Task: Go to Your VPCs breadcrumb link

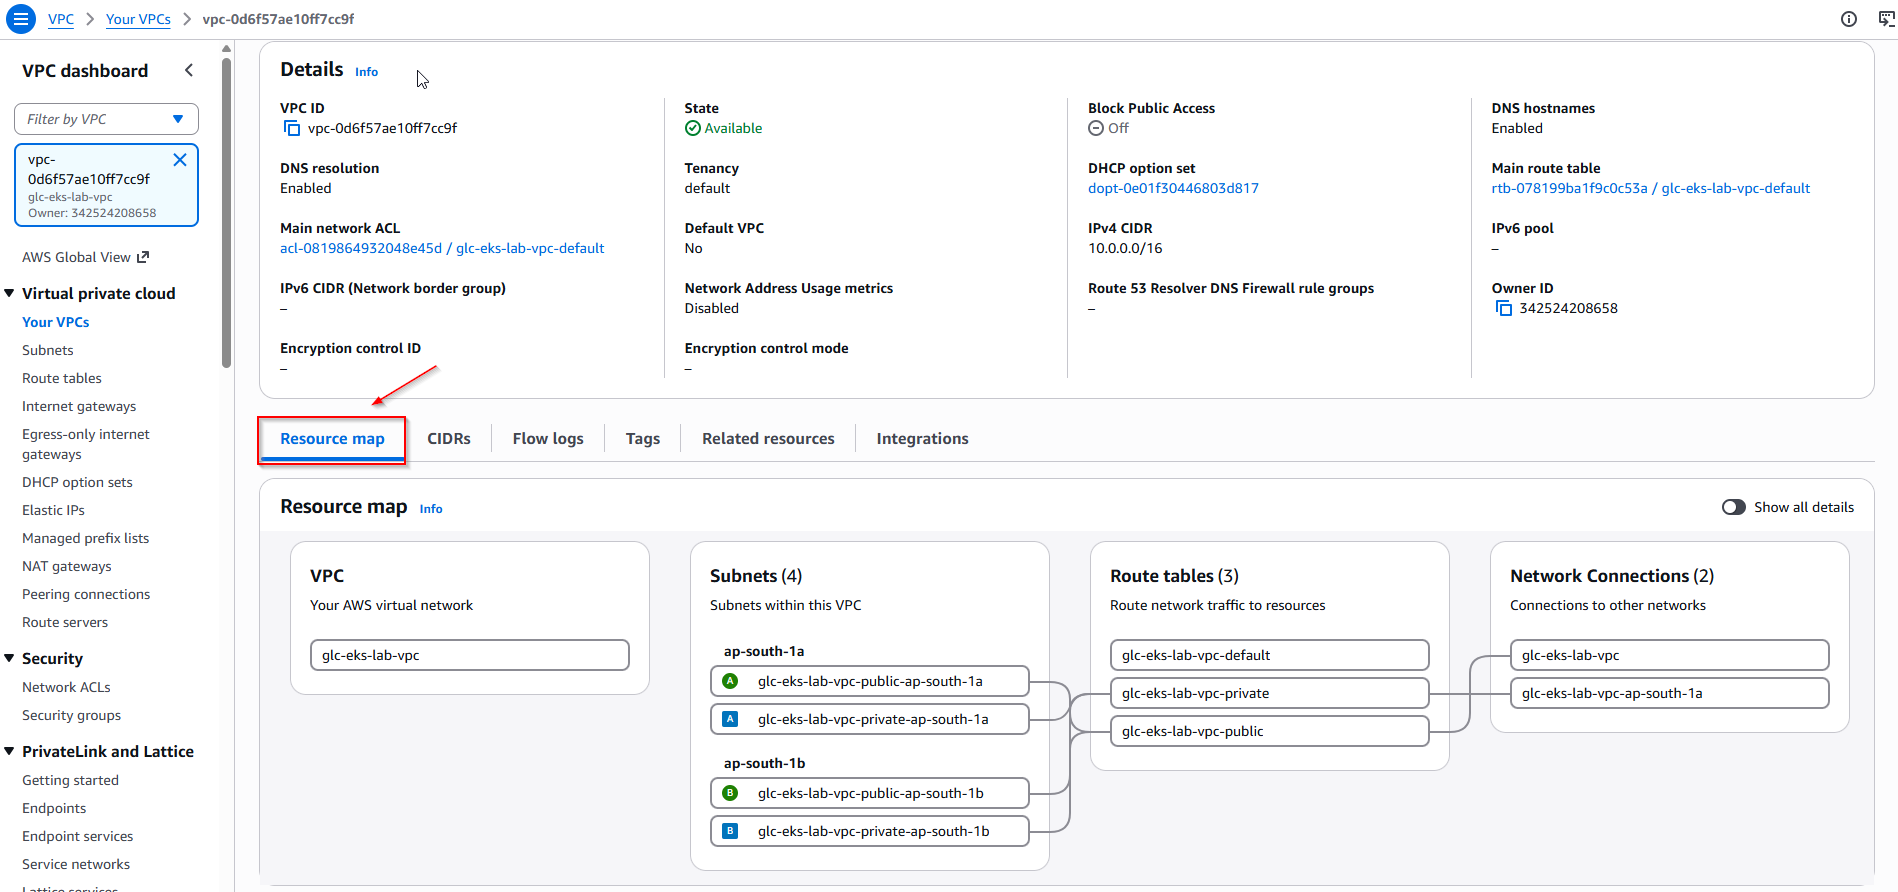Action: click(x=138, y=19)
